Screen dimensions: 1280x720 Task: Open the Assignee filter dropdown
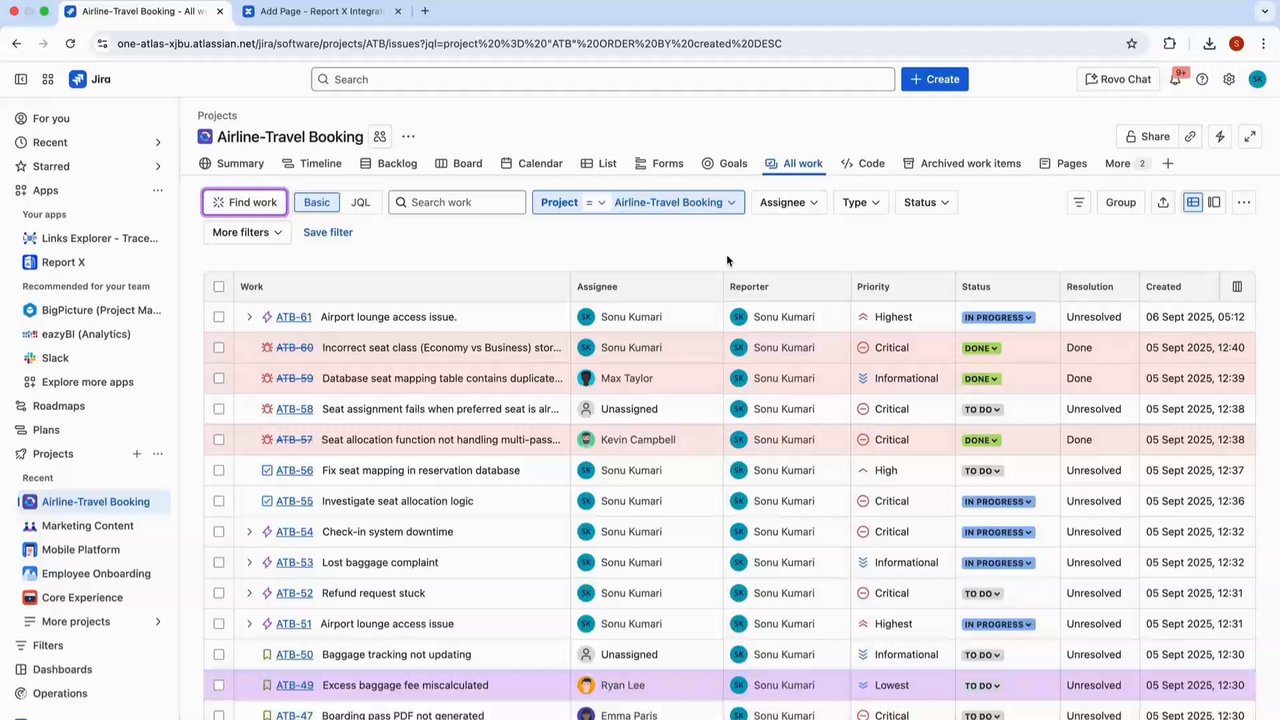click(789, 202)
